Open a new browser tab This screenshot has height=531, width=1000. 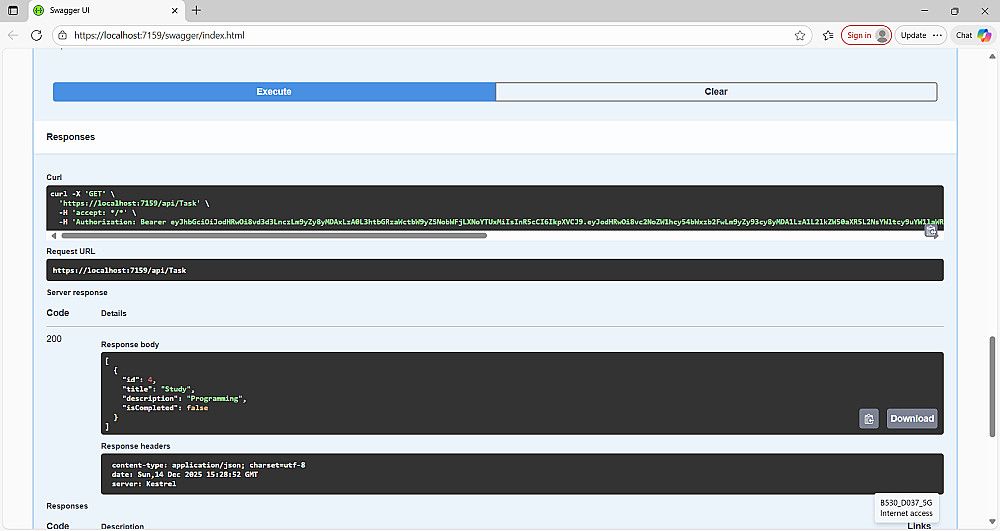point(196,10)
